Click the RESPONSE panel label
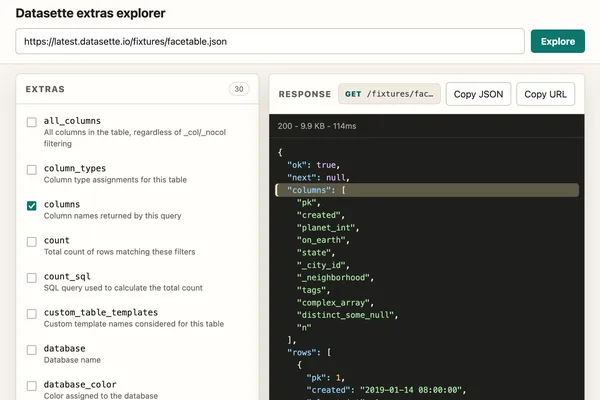Viewport: 600px width, 400px height. pos(305,94)
